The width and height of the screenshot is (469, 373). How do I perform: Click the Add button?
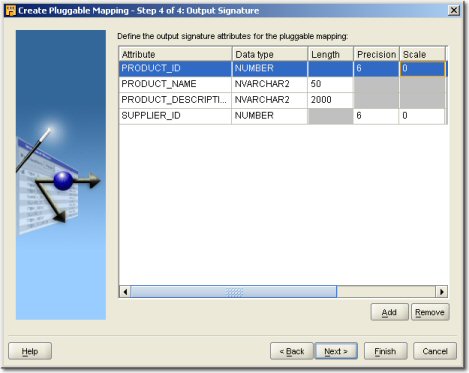389,312
